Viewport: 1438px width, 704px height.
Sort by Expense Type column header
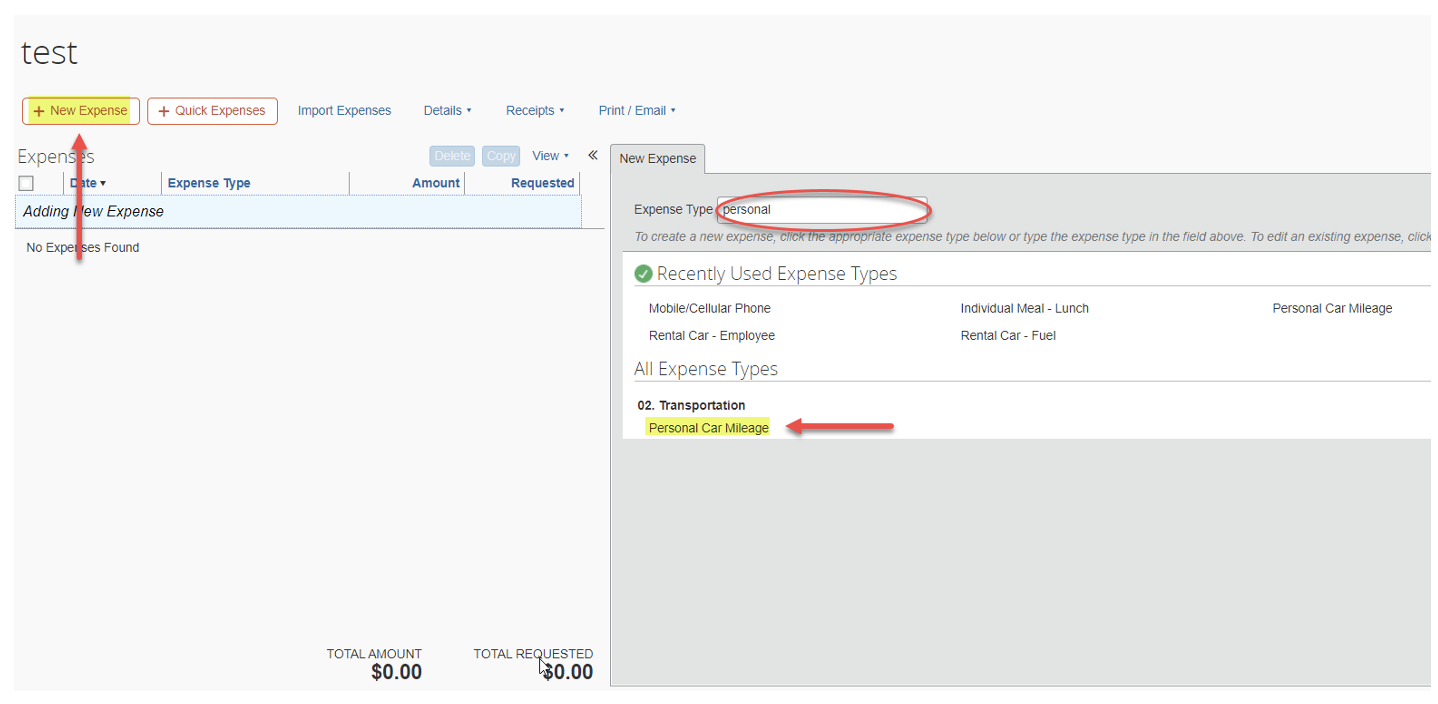209,183
